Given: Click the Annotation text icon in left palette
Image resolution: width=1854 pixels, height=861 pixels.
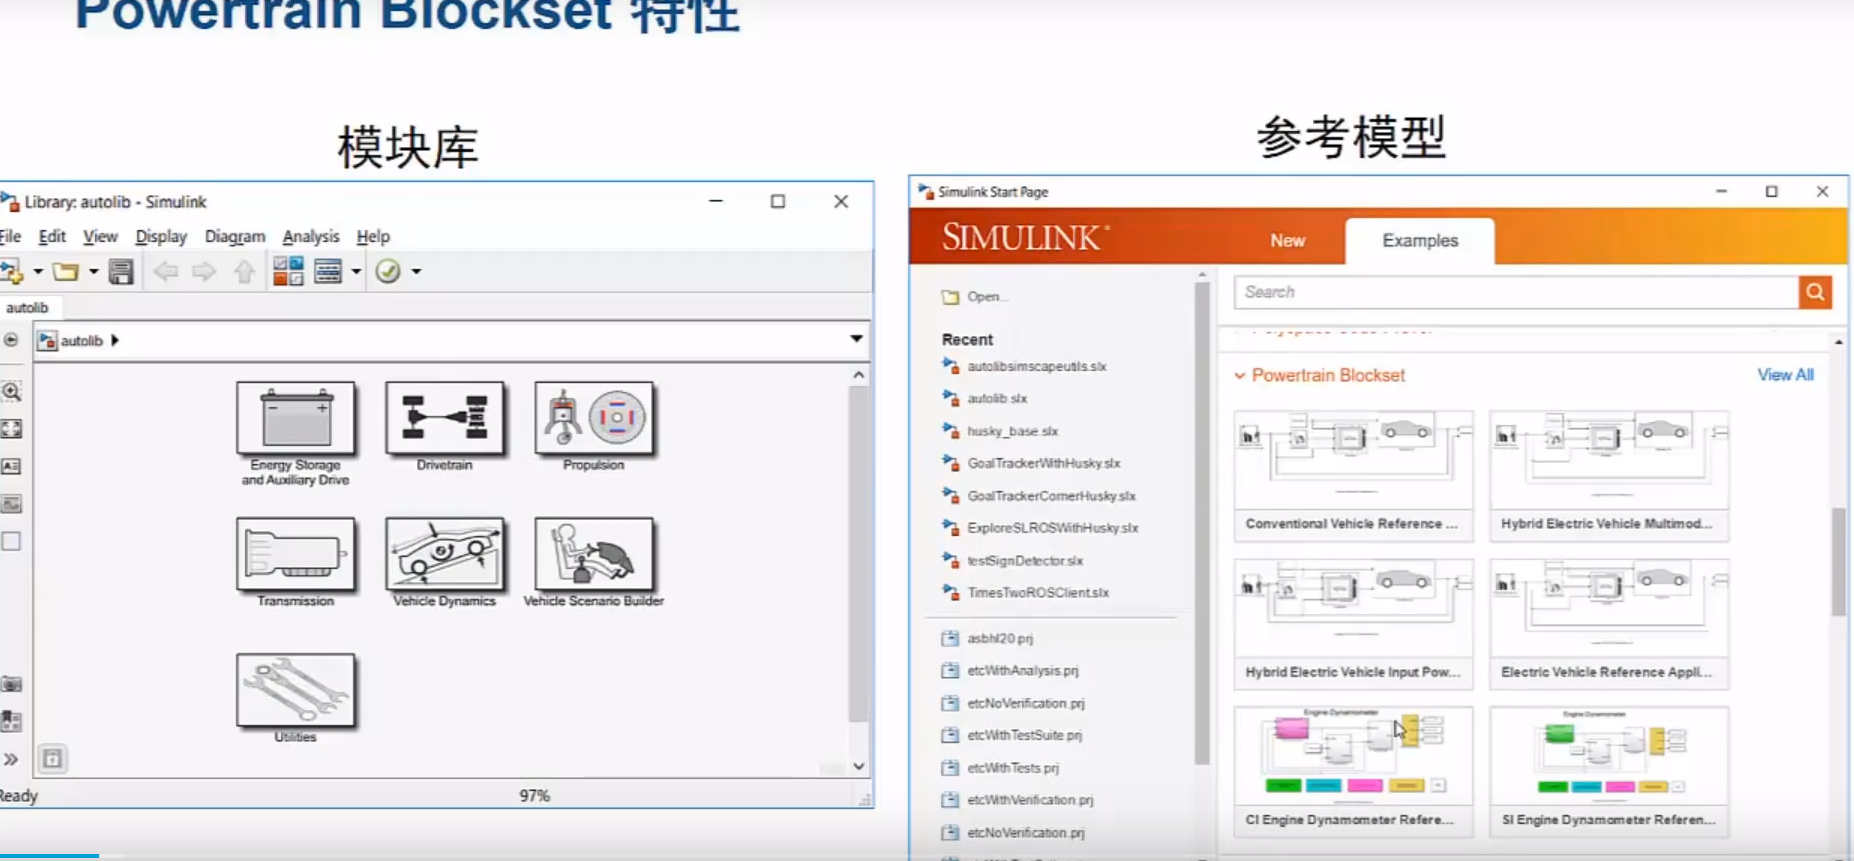Looking at the screenshot, I should click(11, 466).
